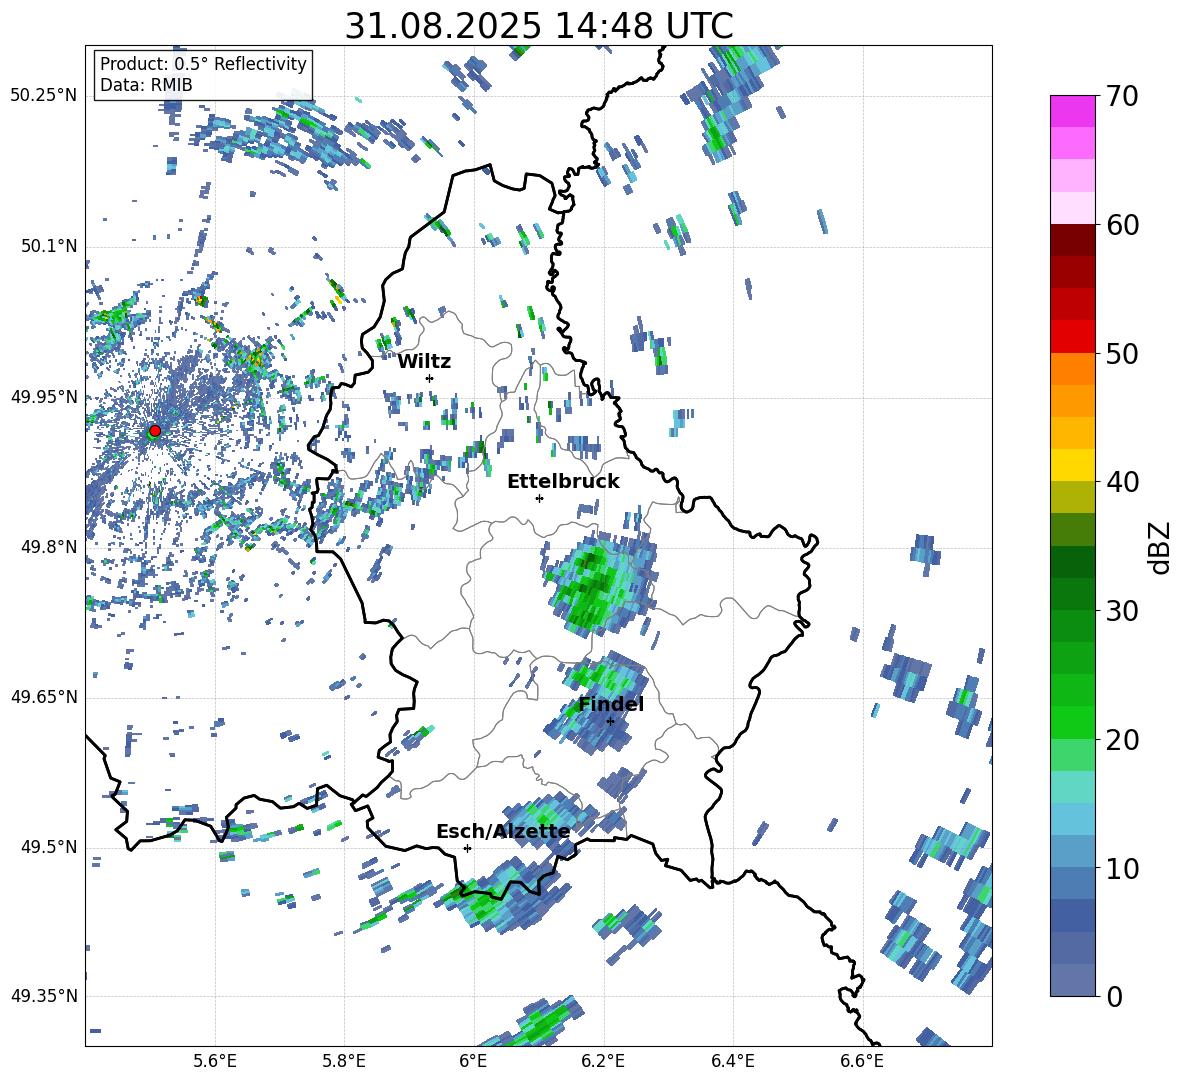Viewport: 1184px width, 1081px height.
Task: Click the red radar location dot
Action: tap(155, 430)
